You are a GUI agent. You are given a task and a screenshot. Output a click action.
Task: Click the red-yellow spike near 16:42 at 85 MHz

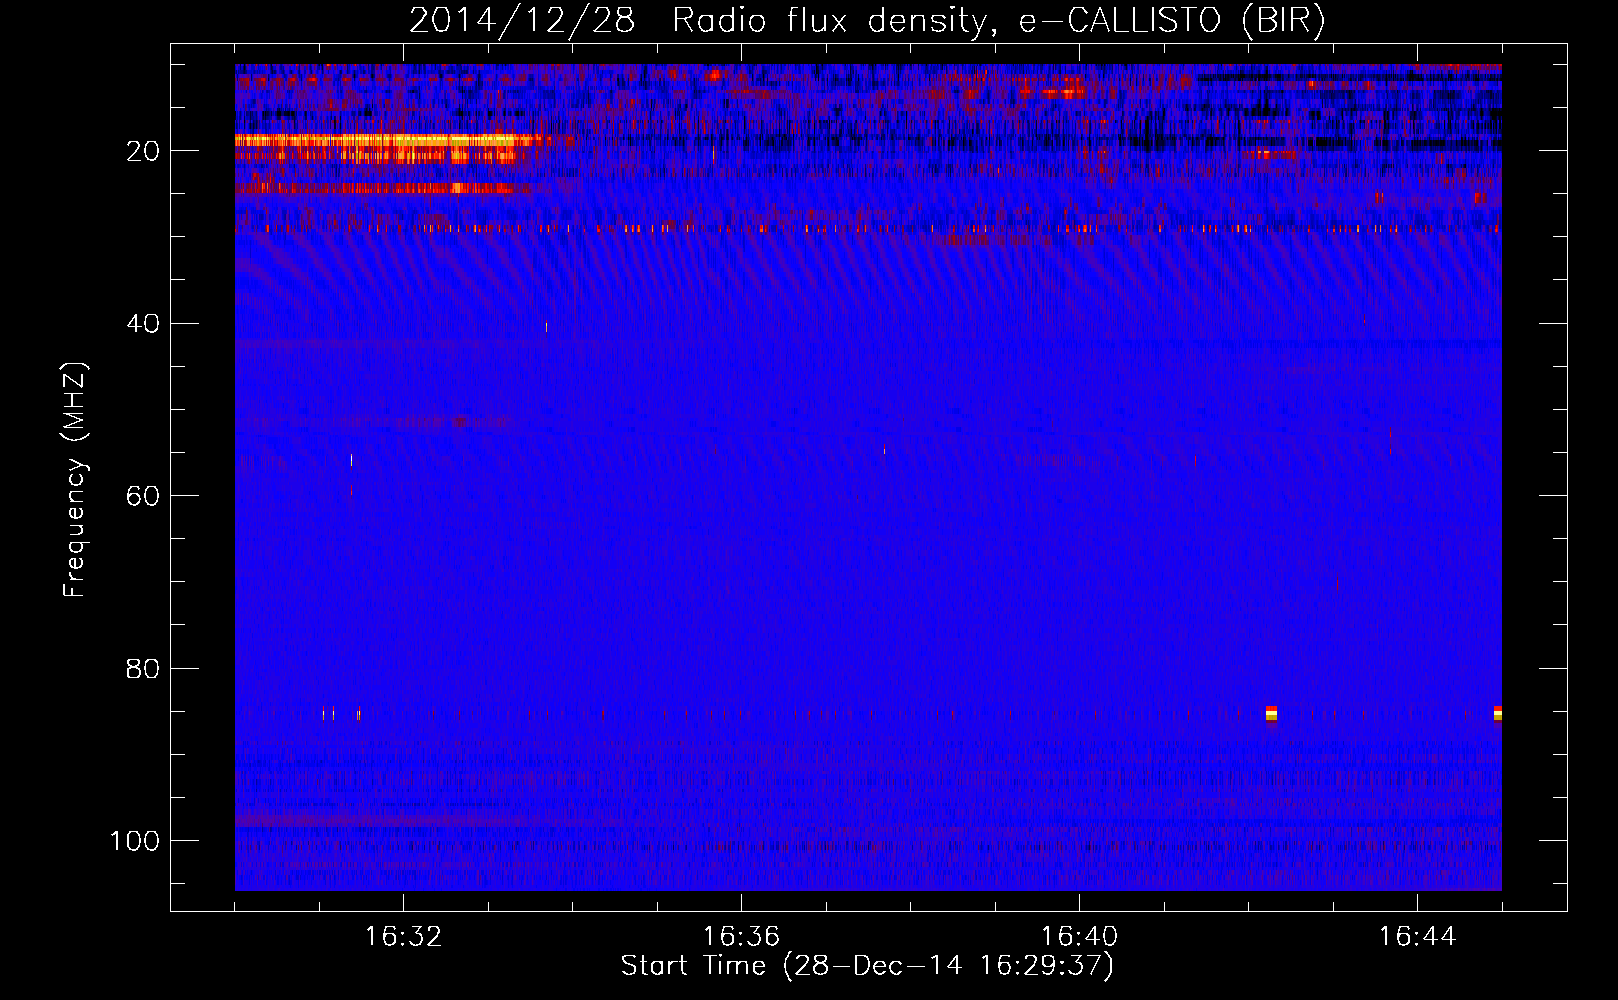coord(1271,713)
